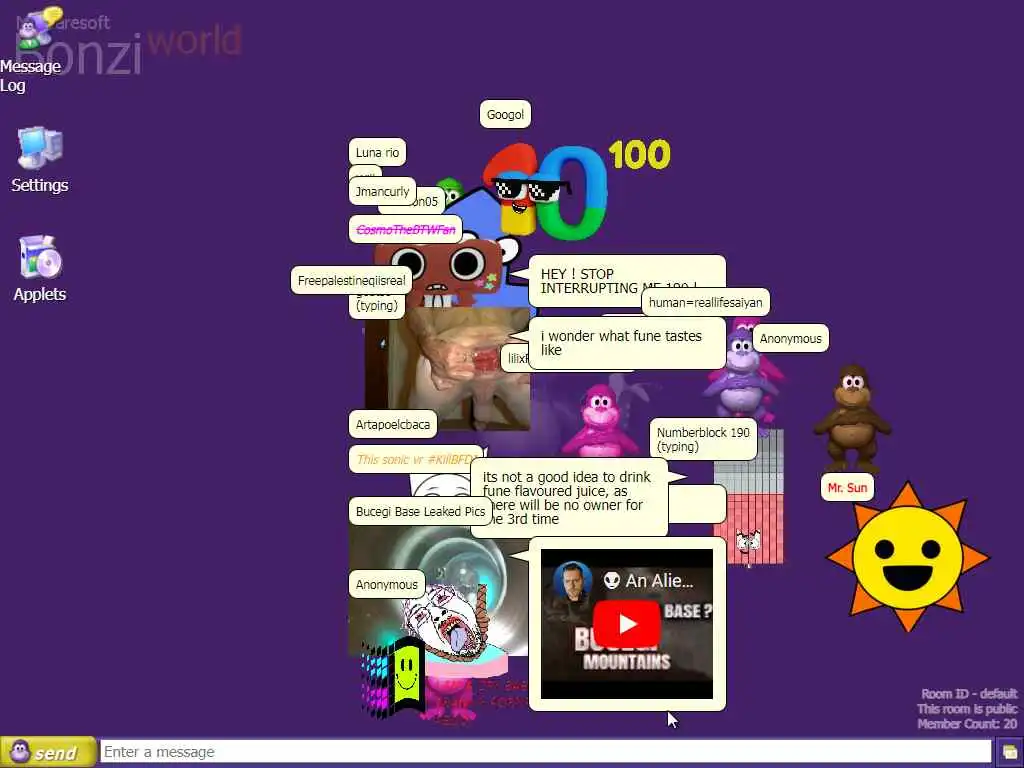Click the fune flavoured juice speech bubble
Viewport: 1024px width, 768px height.
tap(568, 498)
